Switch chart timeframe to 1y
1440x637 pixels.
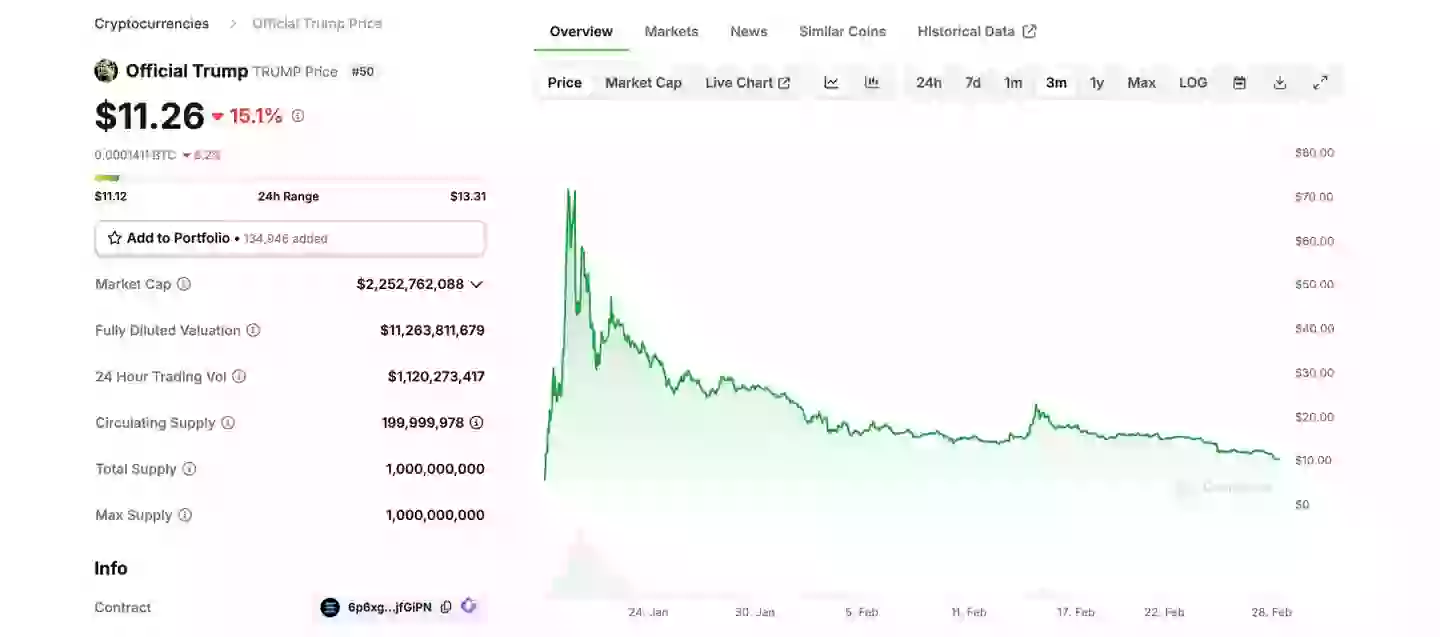tap(1097, 82)
